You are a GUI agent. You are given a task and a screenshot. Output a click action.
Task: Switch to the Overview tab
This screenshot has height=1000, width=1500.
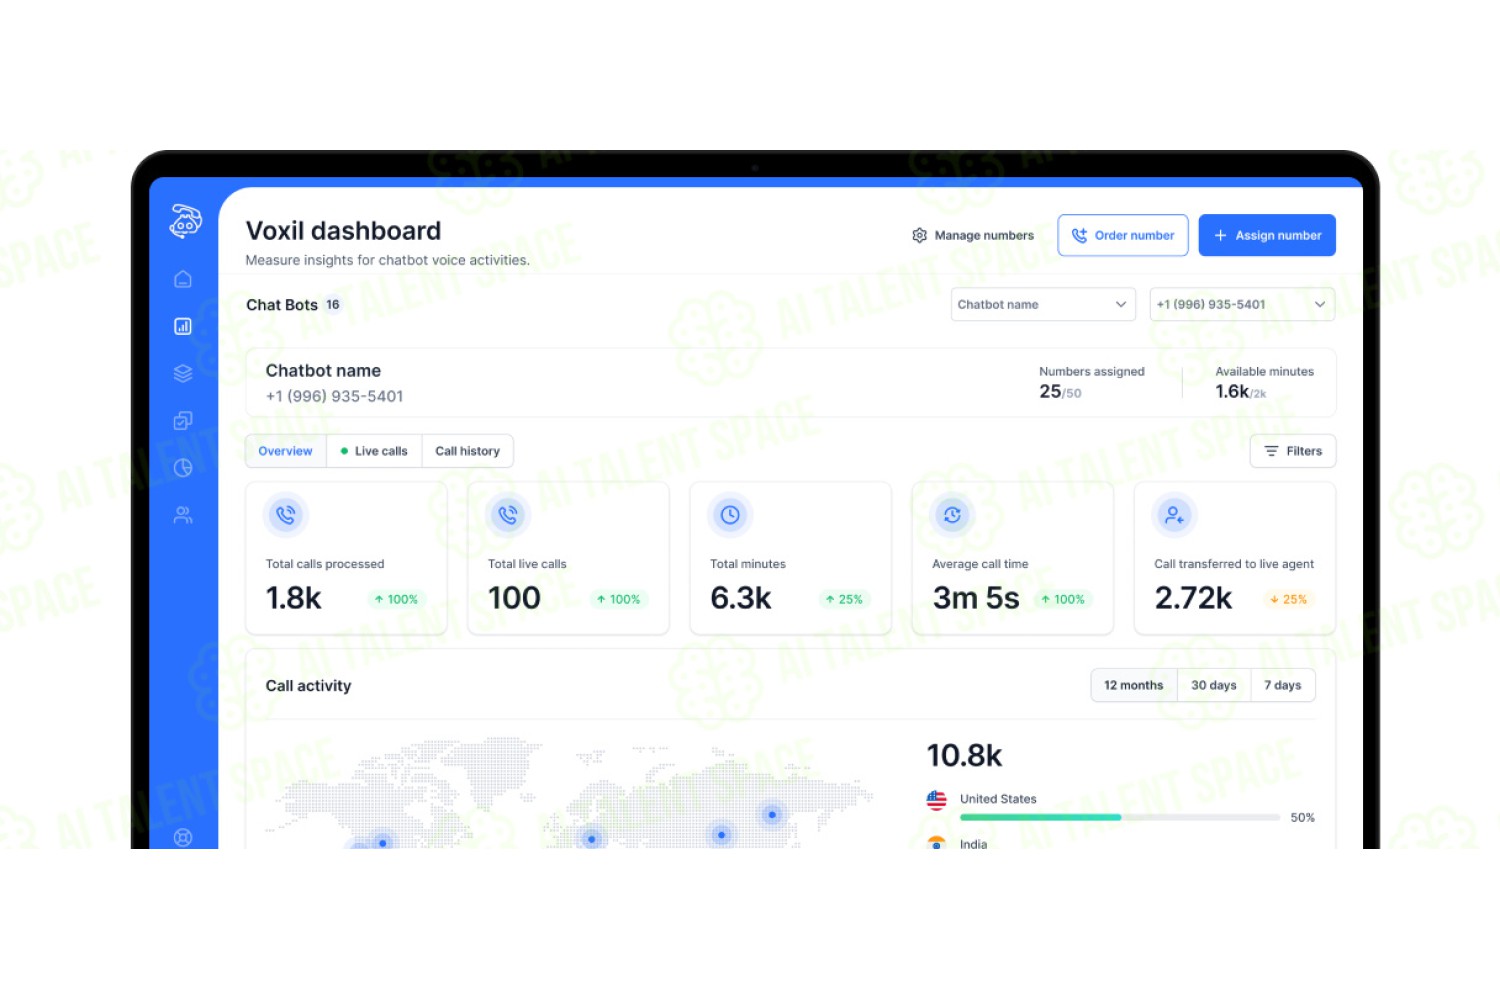(286, 451)
